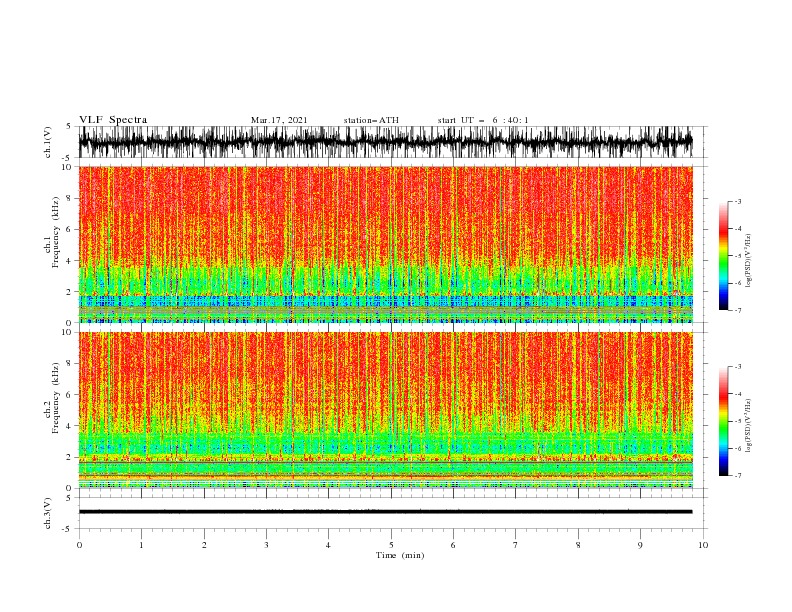The height and width of the screenshot is (612, 792).
Task: Click the lower PSD color scale bar
Action: 723,421
